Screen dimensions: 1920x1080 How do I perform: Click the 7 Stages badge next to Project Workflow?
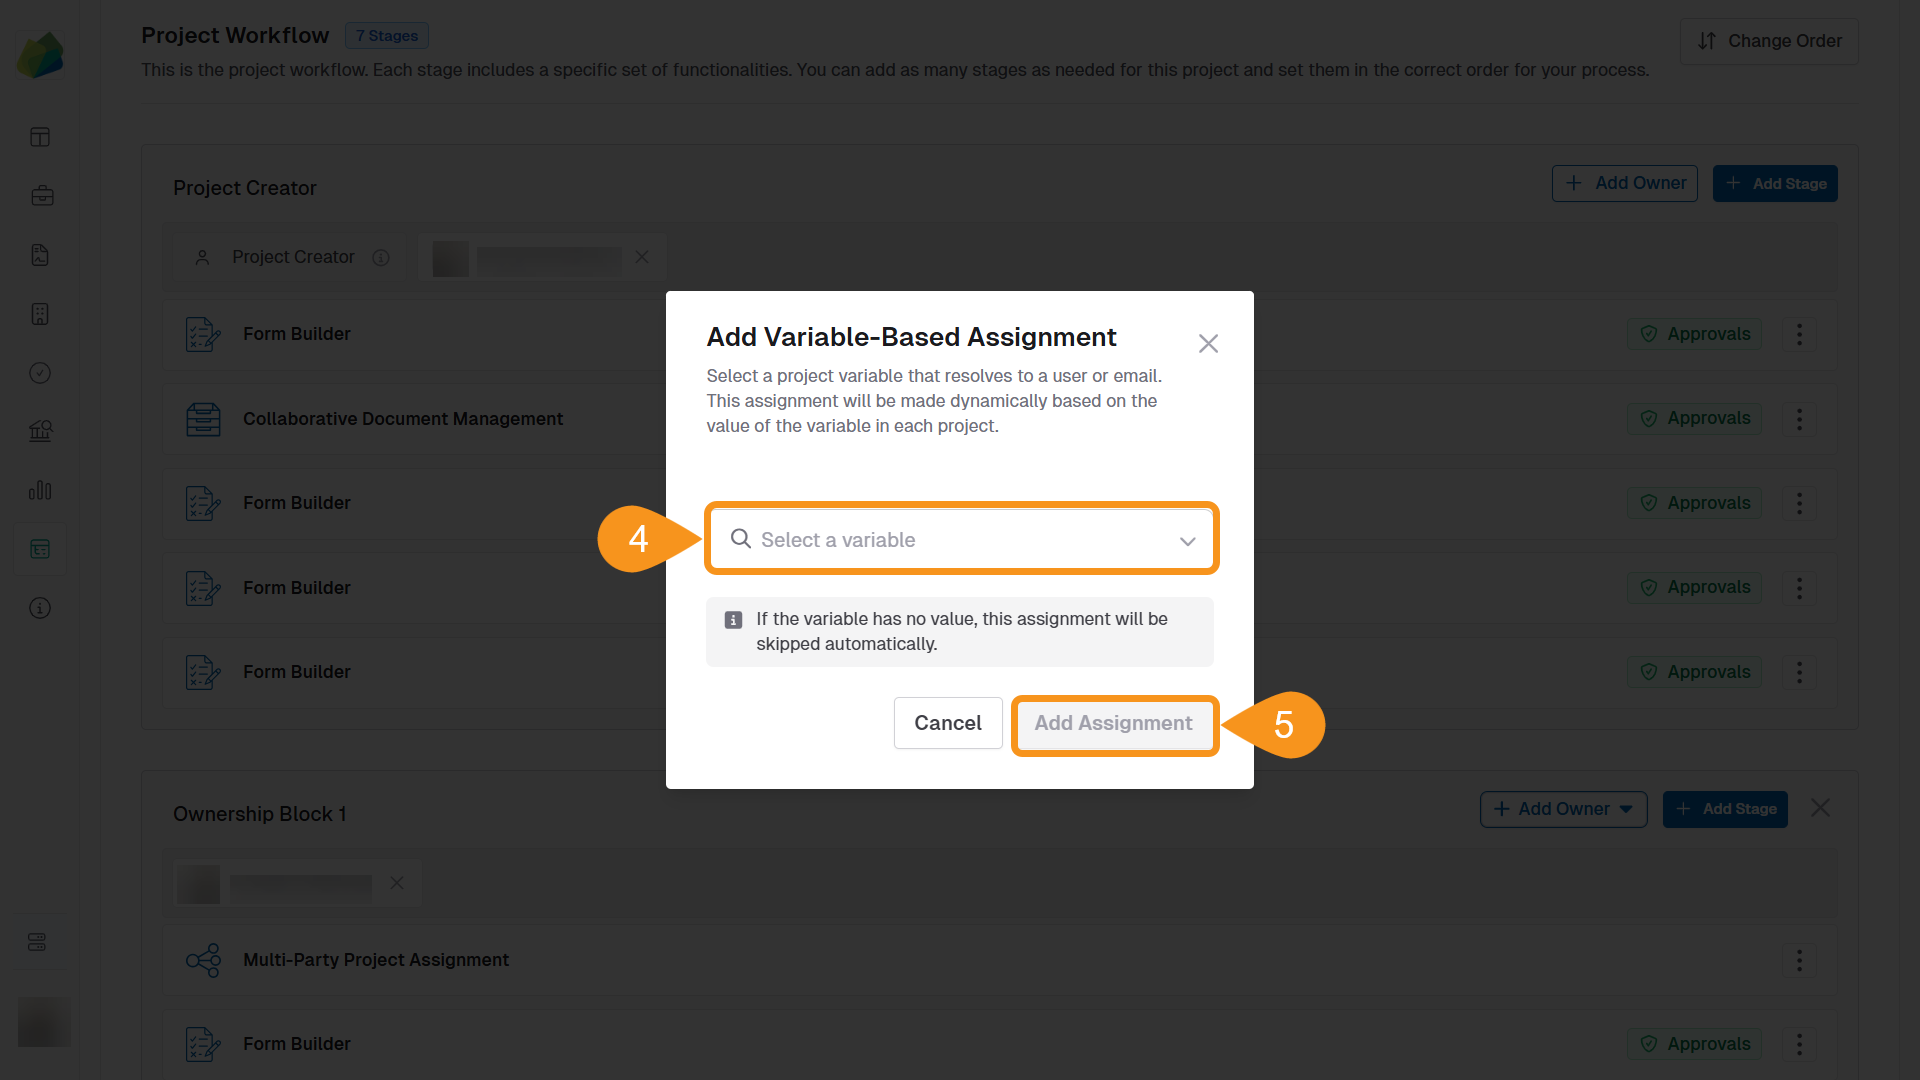(386, 35)
